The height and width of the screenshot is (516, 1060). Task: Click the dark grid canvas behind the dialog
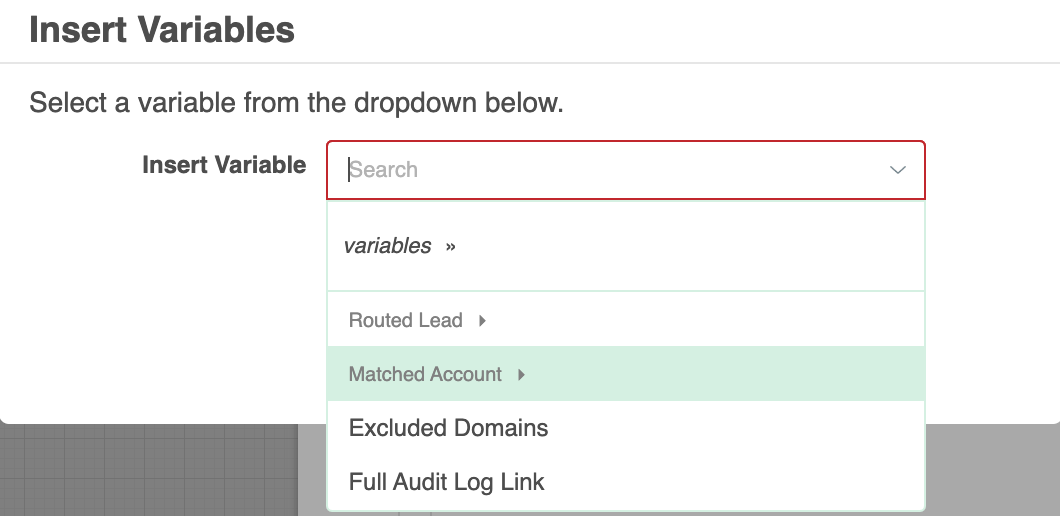click(x=149, y=470)
